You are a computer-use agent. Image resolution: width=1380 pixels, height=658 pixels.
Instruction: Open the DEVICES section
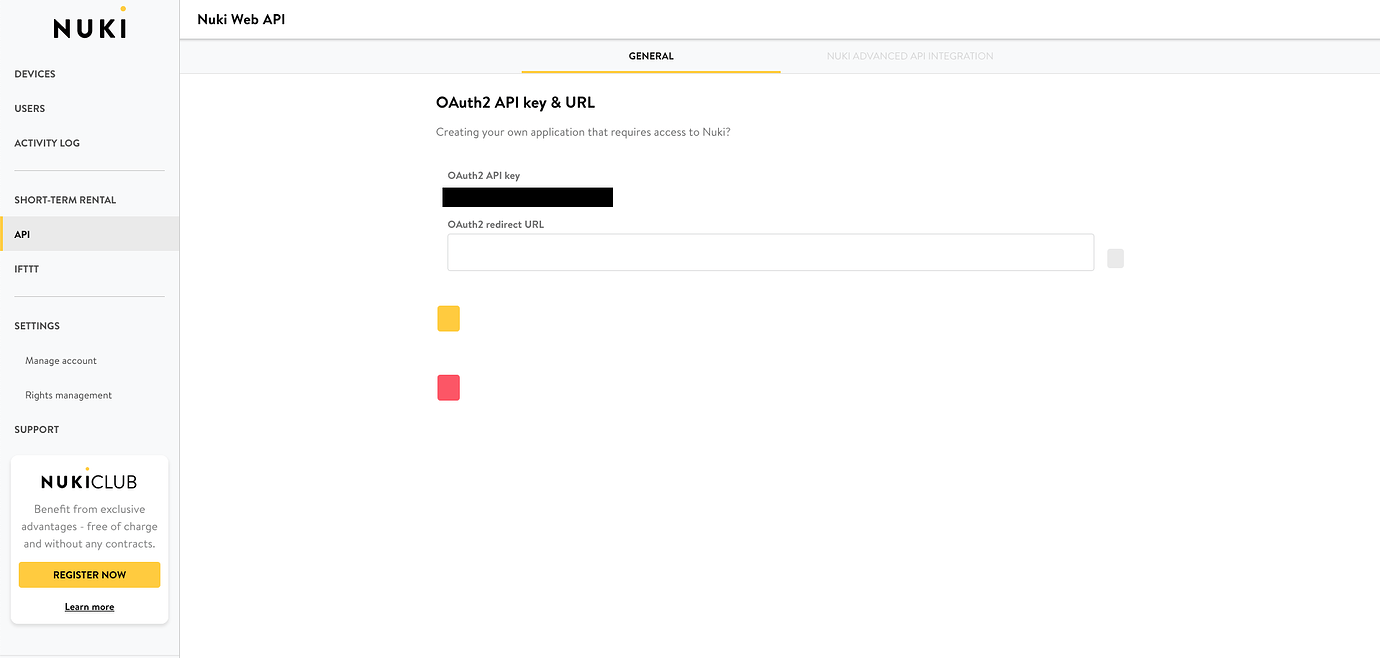pos(35,73)
